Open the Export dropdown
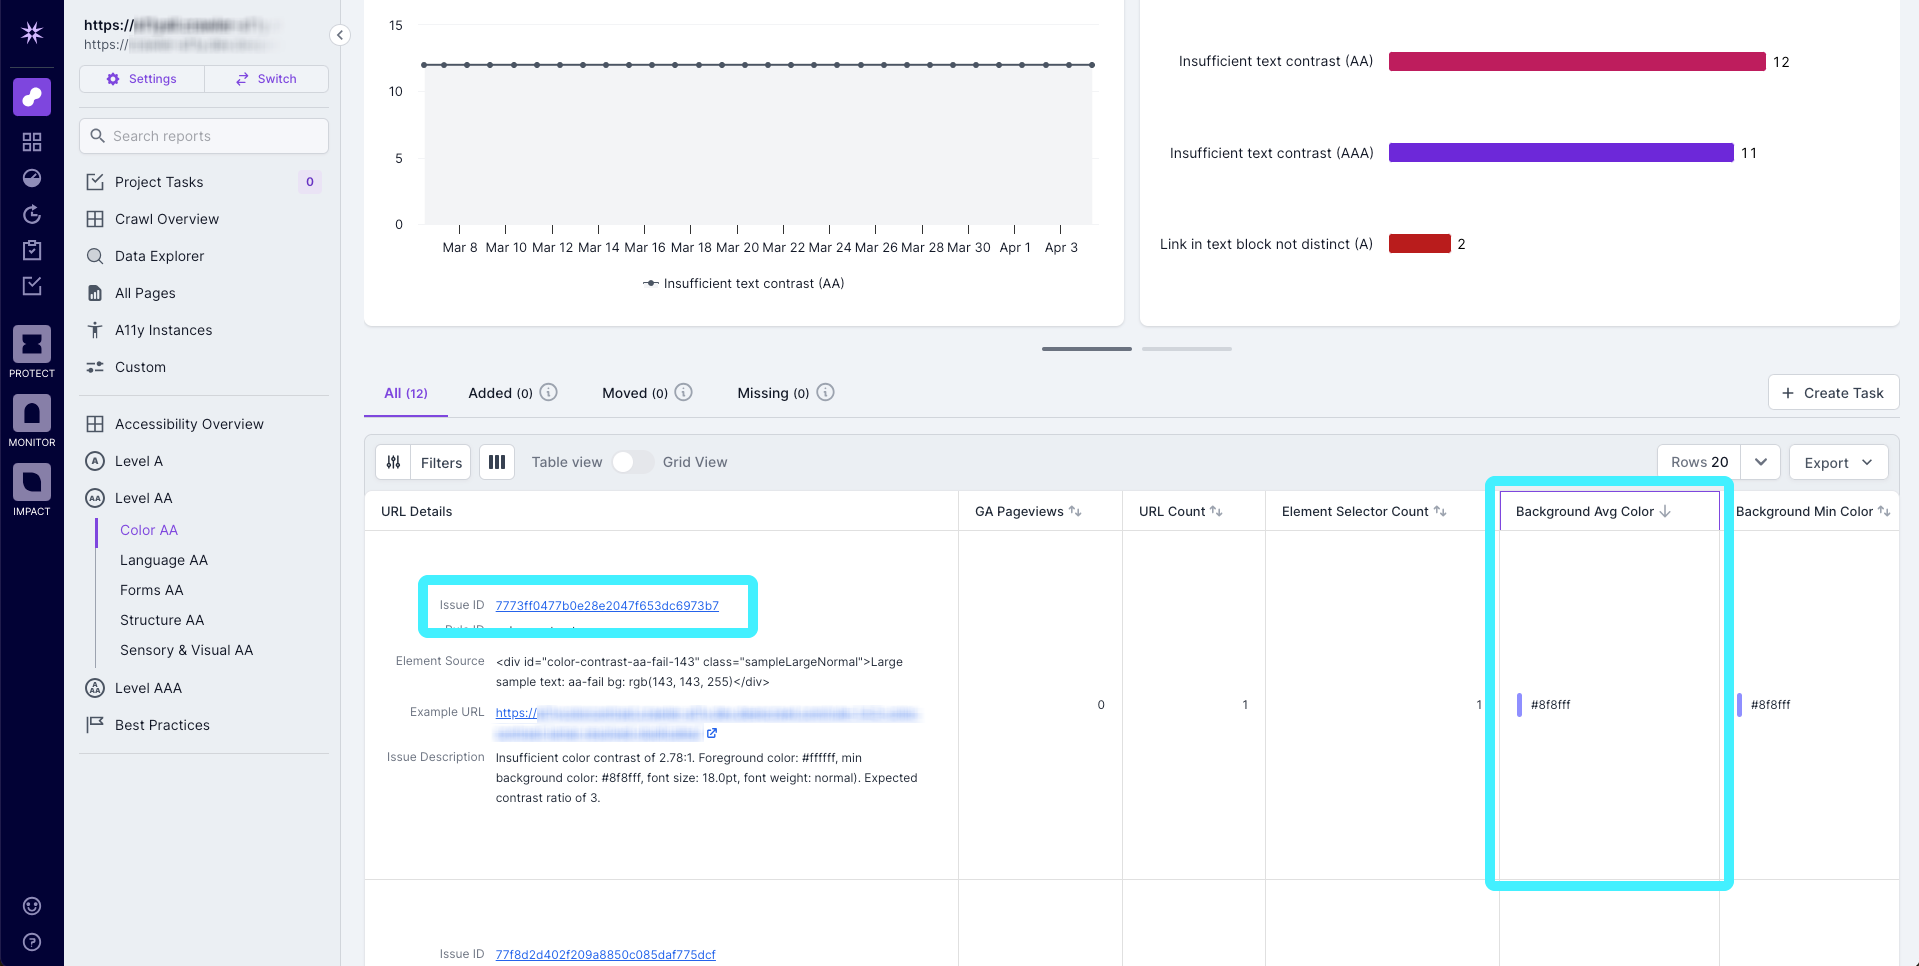1919x966 pixels. click(1838, 462)
